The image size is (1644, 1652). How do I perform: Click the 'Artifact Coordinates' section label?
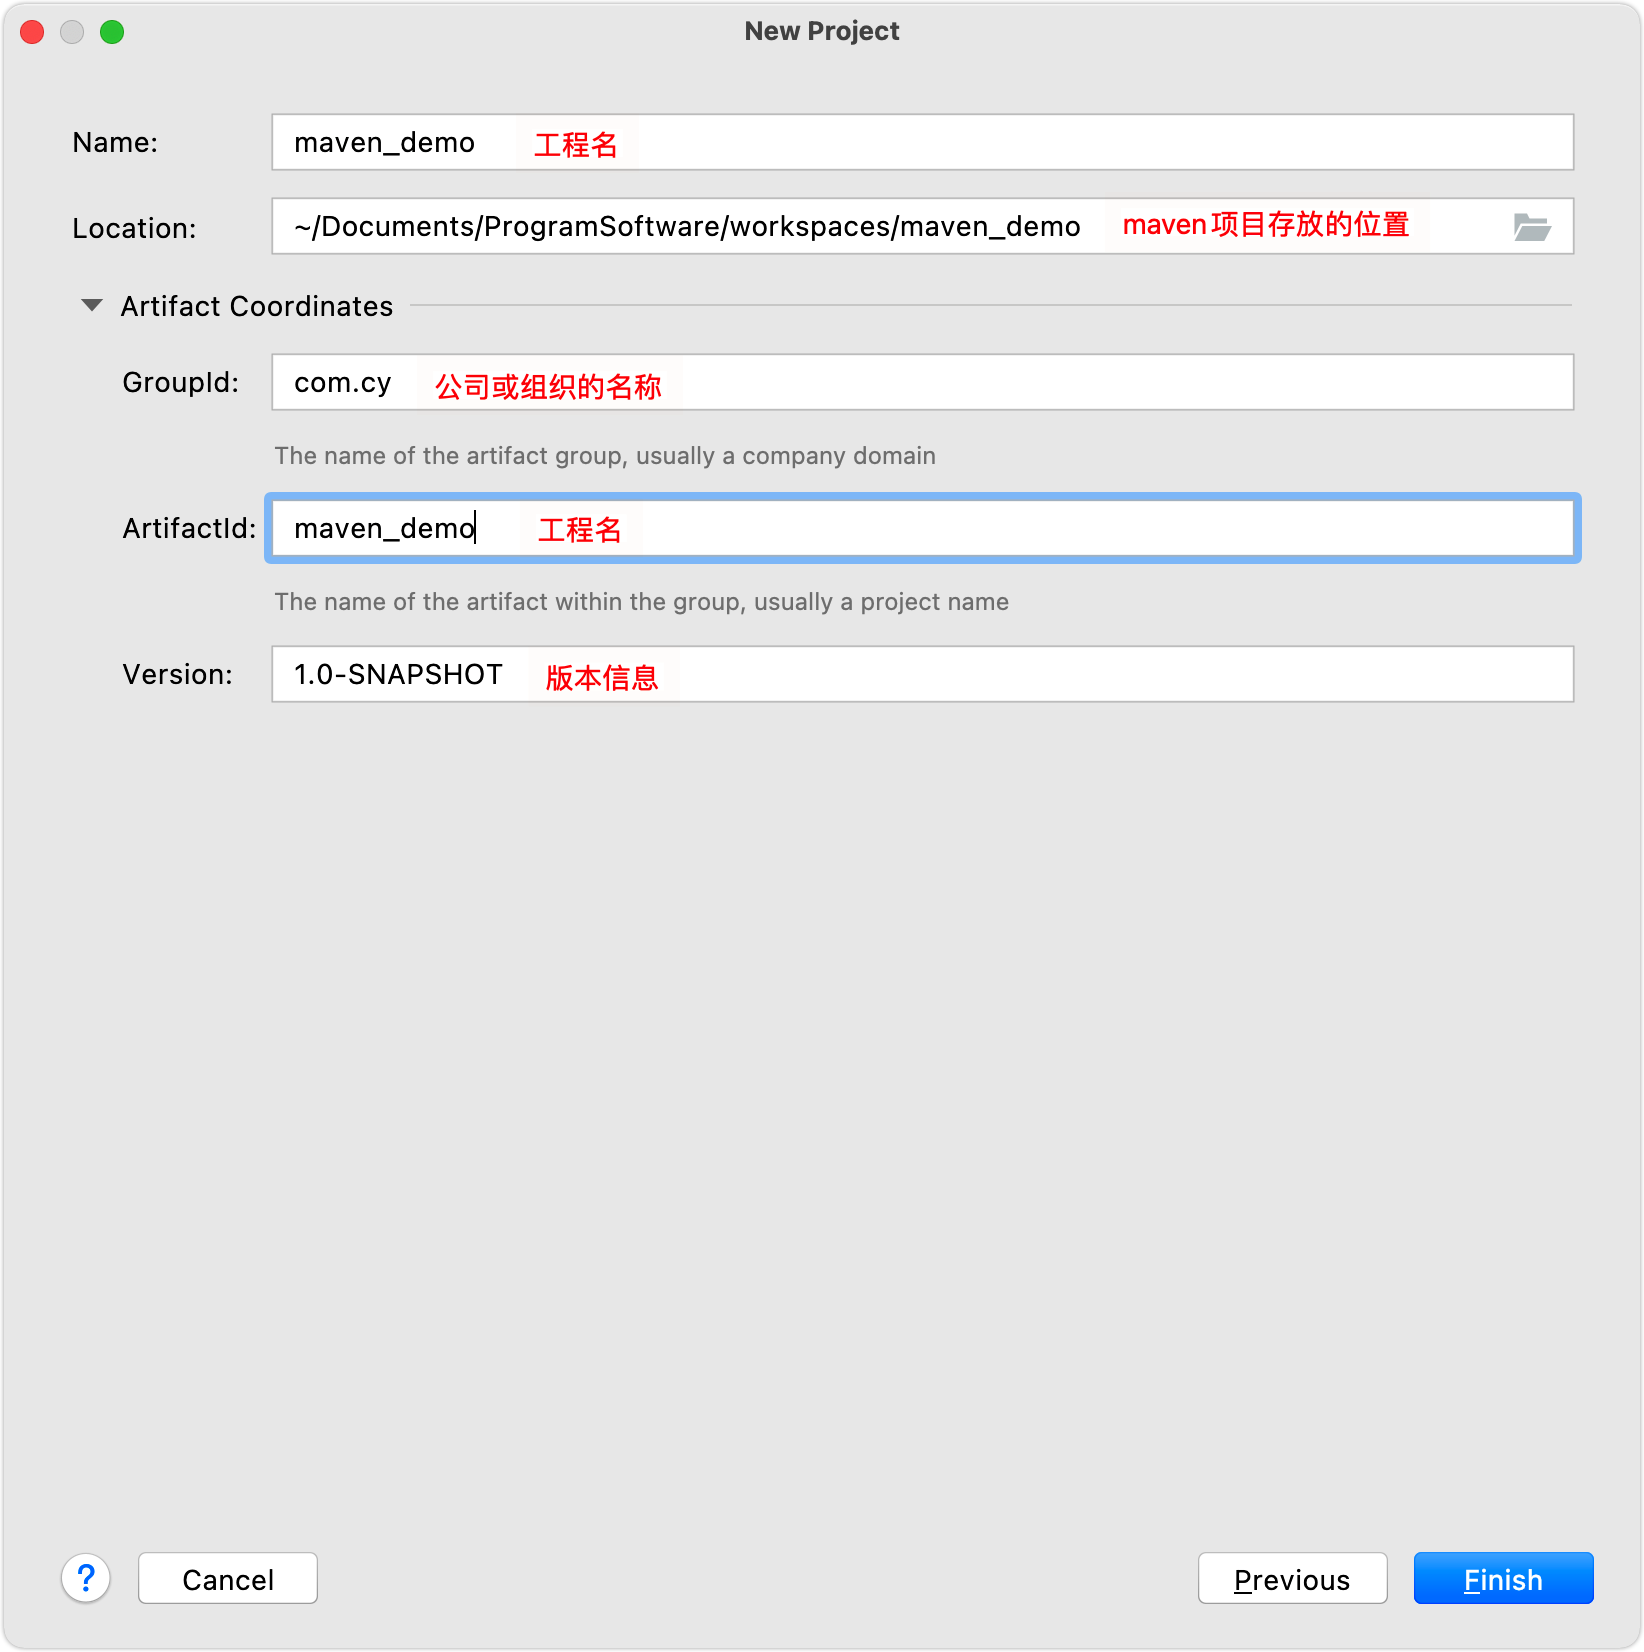[x=257, y=306]
